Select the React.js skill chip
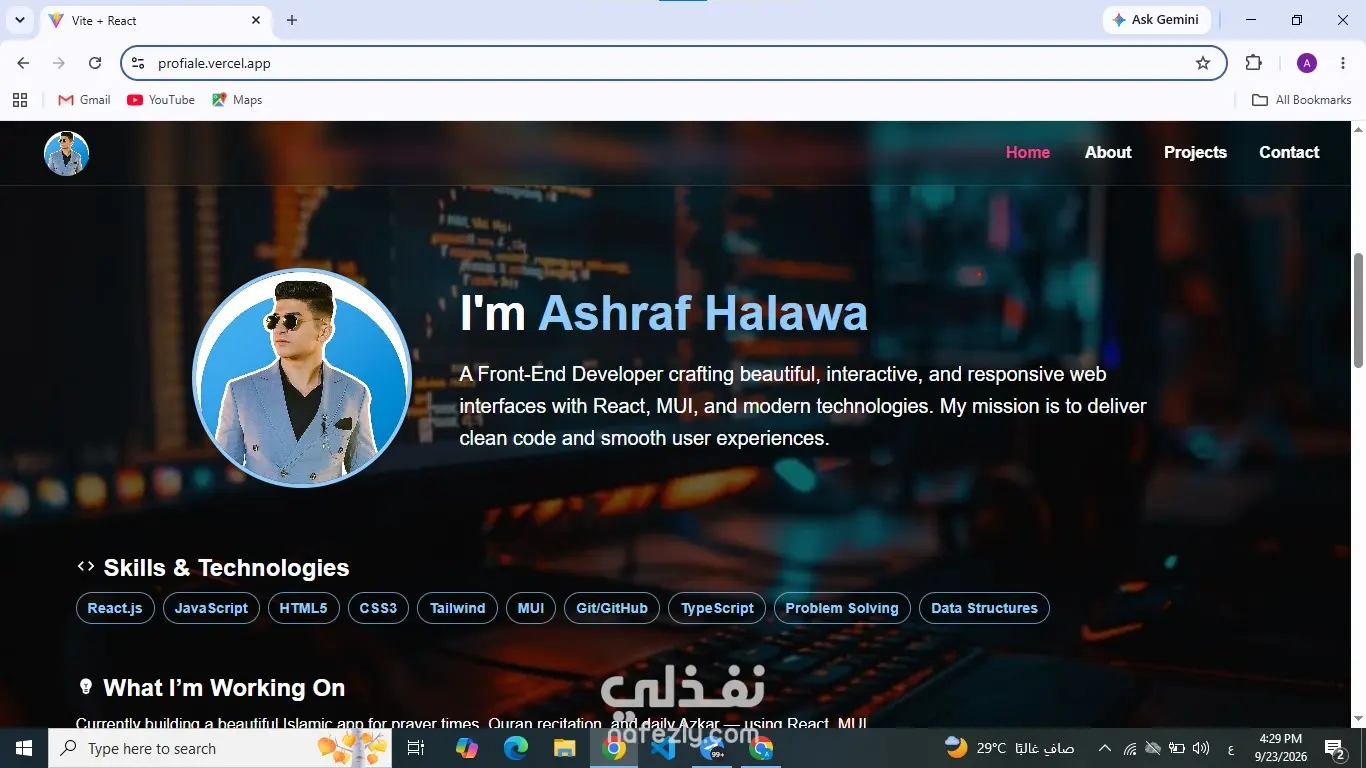 pos(115,608)
